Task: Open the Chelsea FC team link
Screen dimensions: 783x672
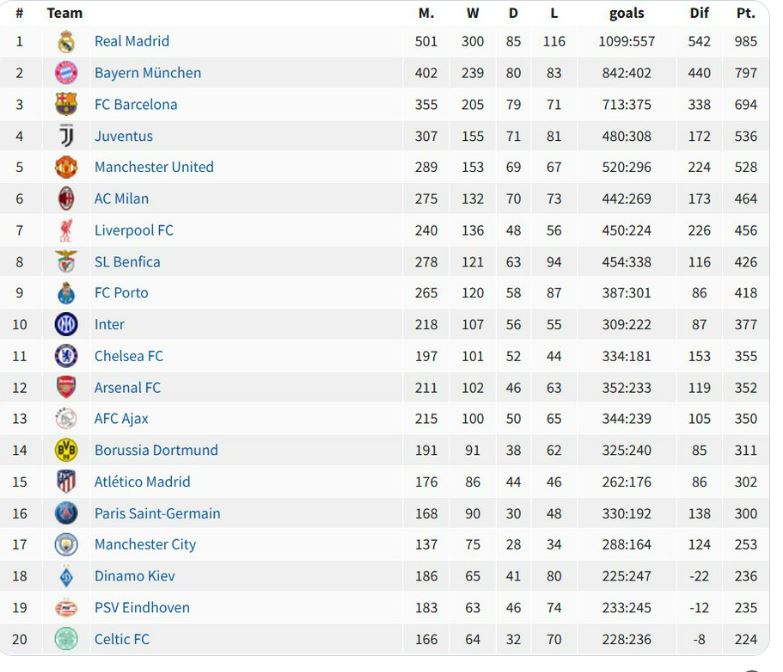Action: [x=128, y=356]
